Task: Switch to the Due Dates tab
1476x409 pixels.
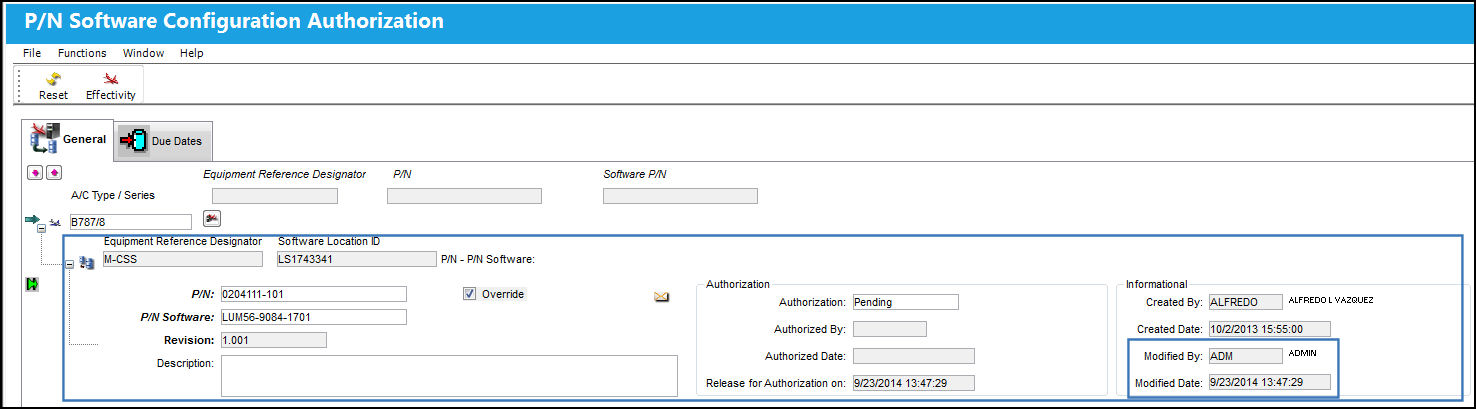Action: tap(163, 141)
